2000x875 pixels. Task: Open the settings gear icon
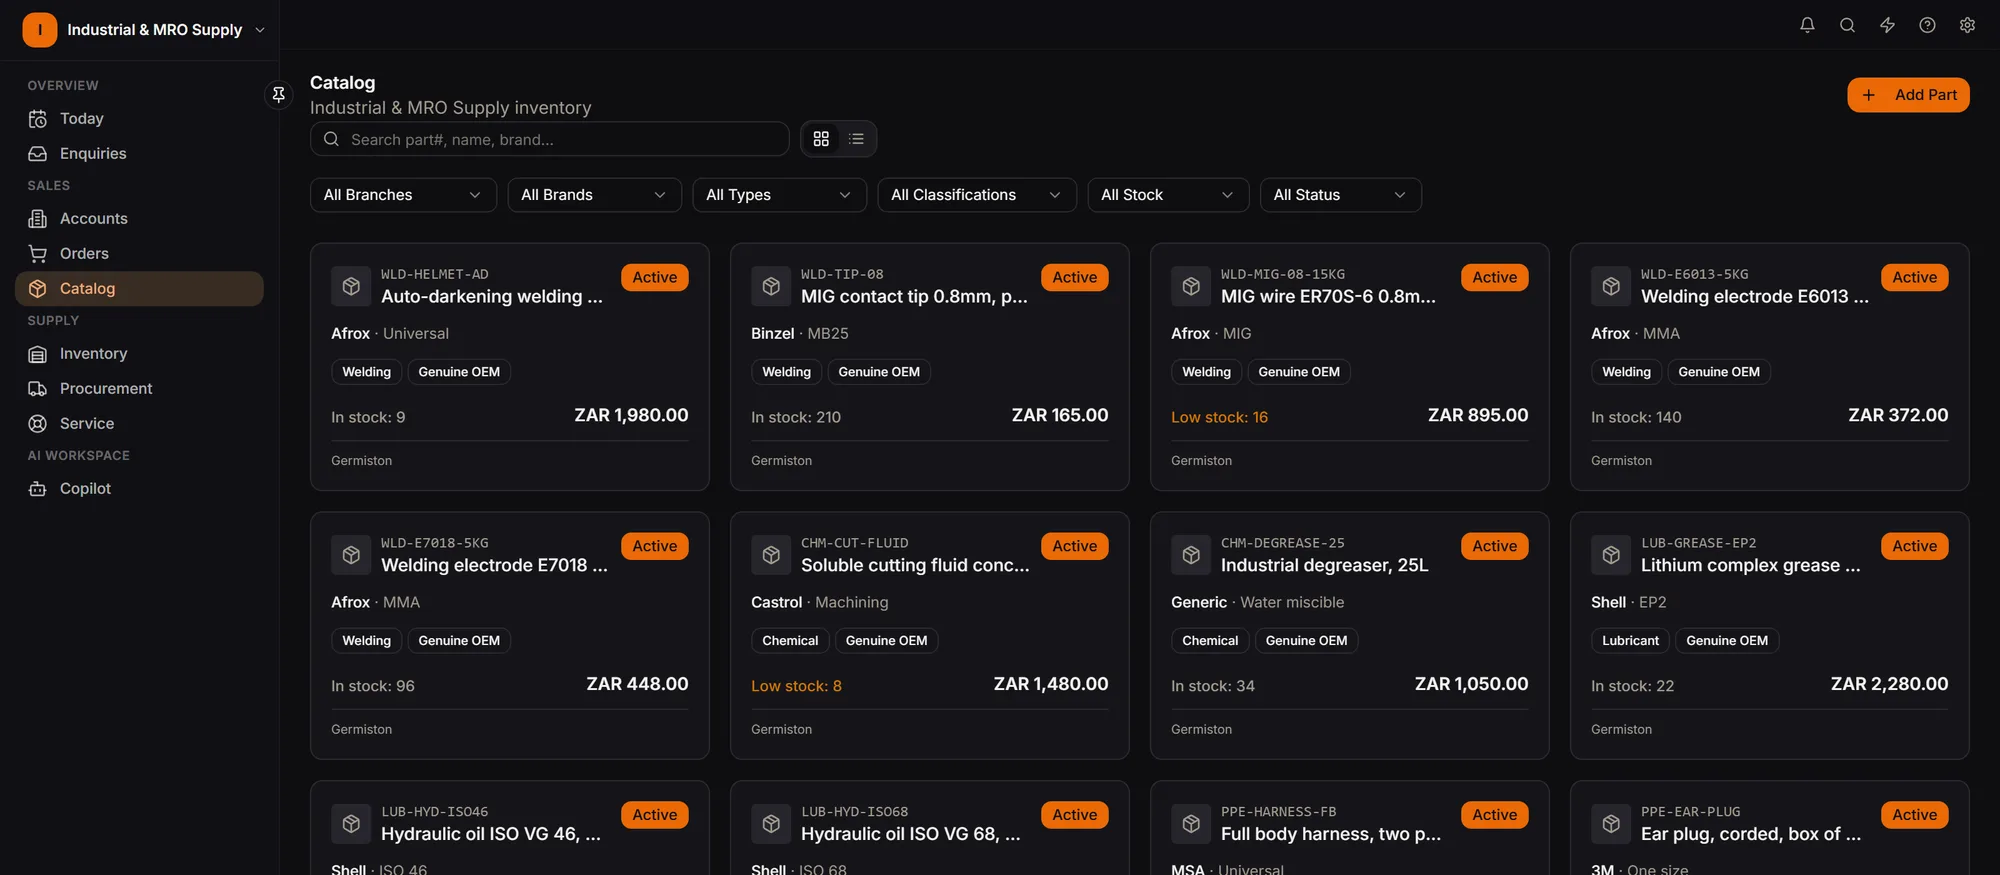1967,25
